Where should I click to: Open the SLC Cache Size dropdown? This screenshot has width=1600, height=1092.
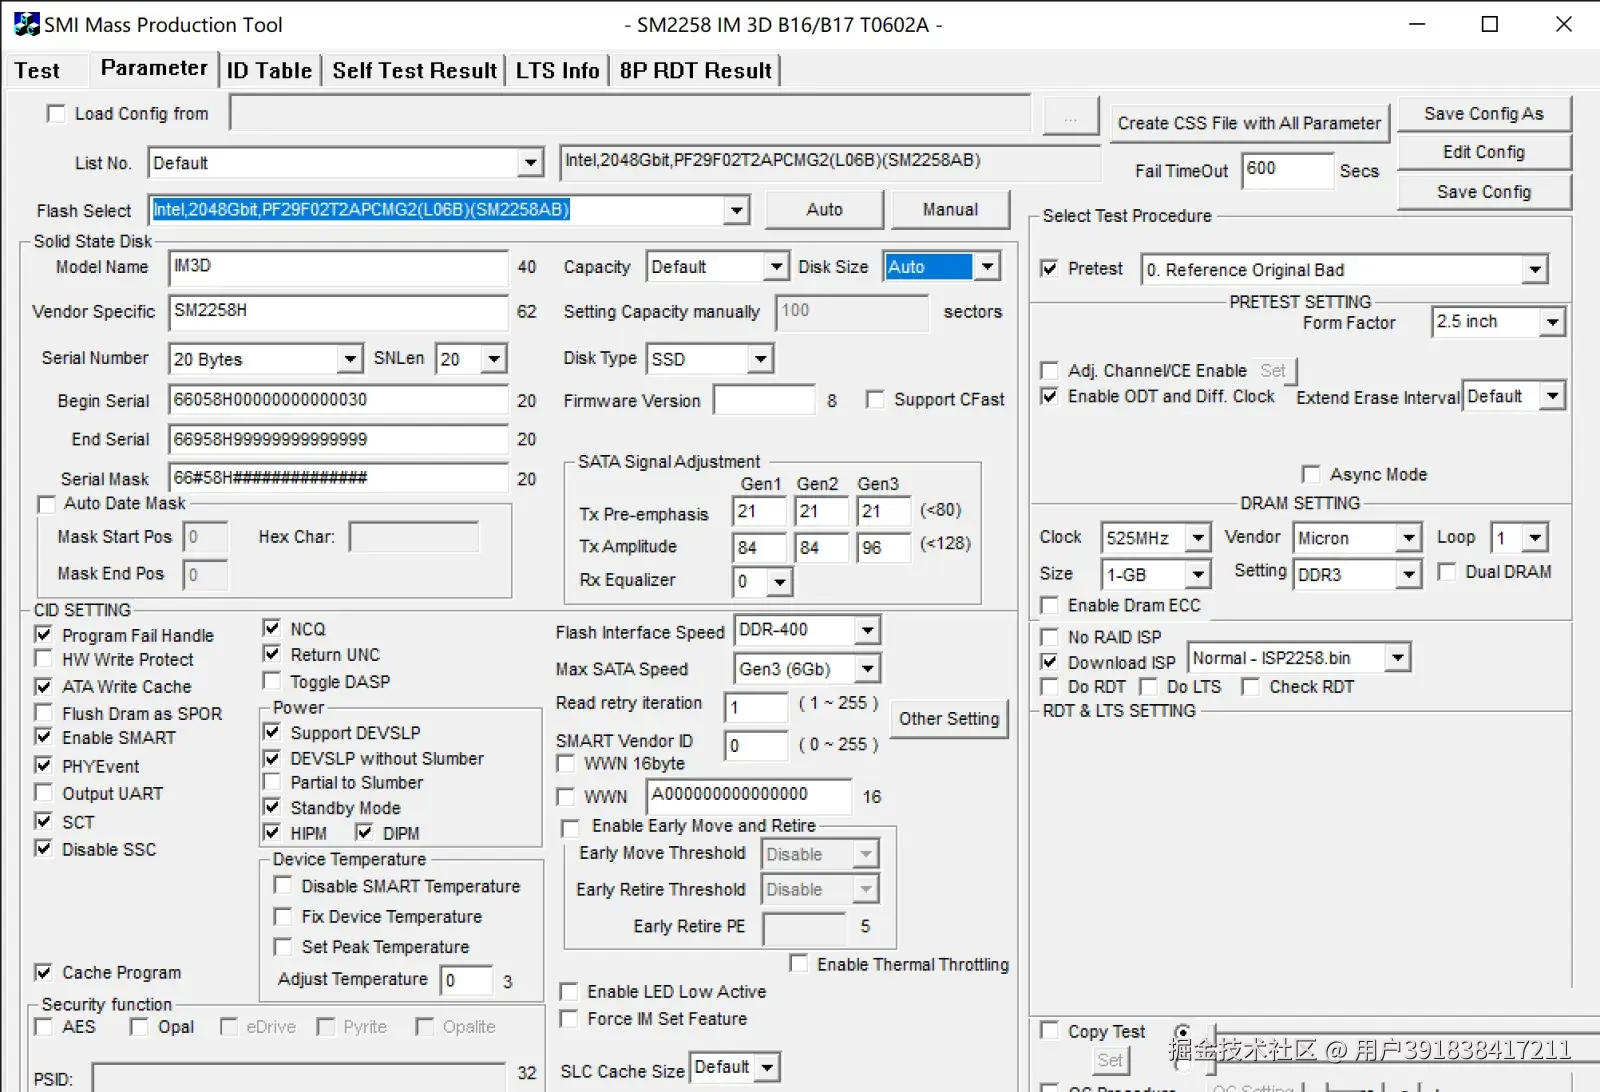[767, 1068]
